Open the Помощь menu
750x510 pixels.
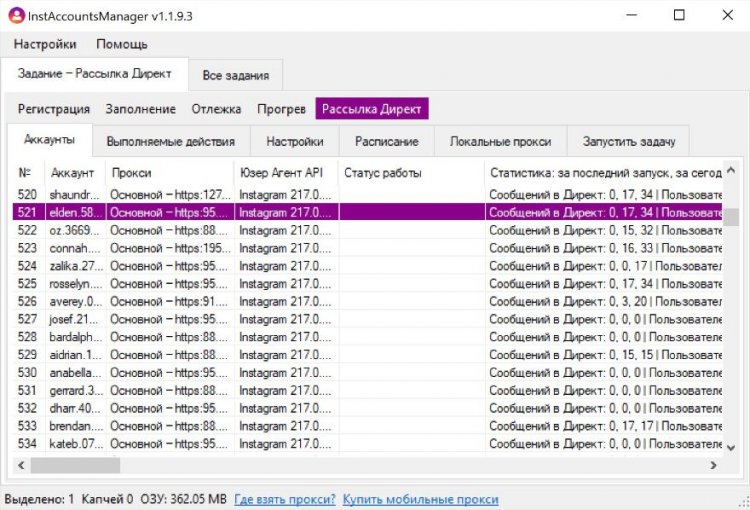(x=122, y=44)
